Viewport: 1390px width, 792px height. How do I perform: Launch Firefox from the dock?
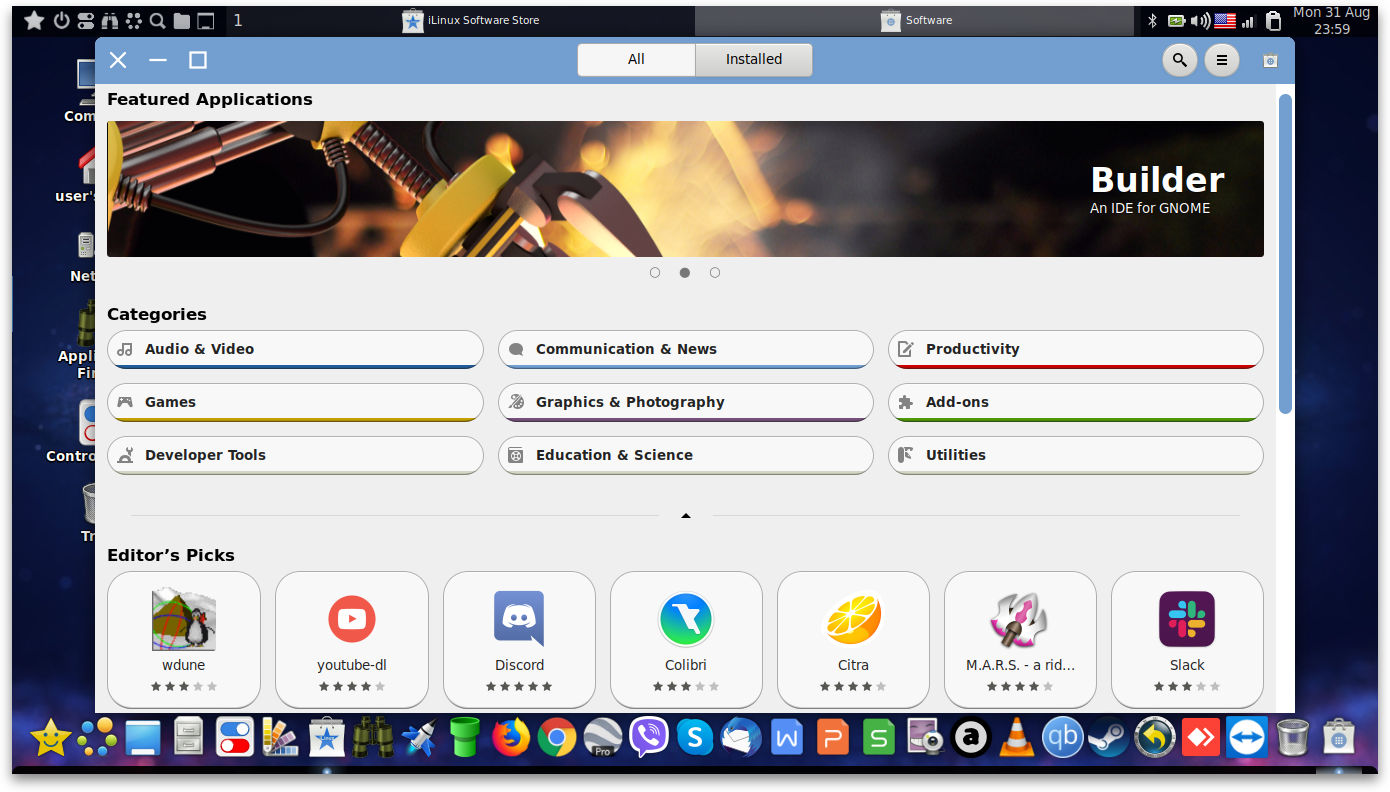pos(511,739)
